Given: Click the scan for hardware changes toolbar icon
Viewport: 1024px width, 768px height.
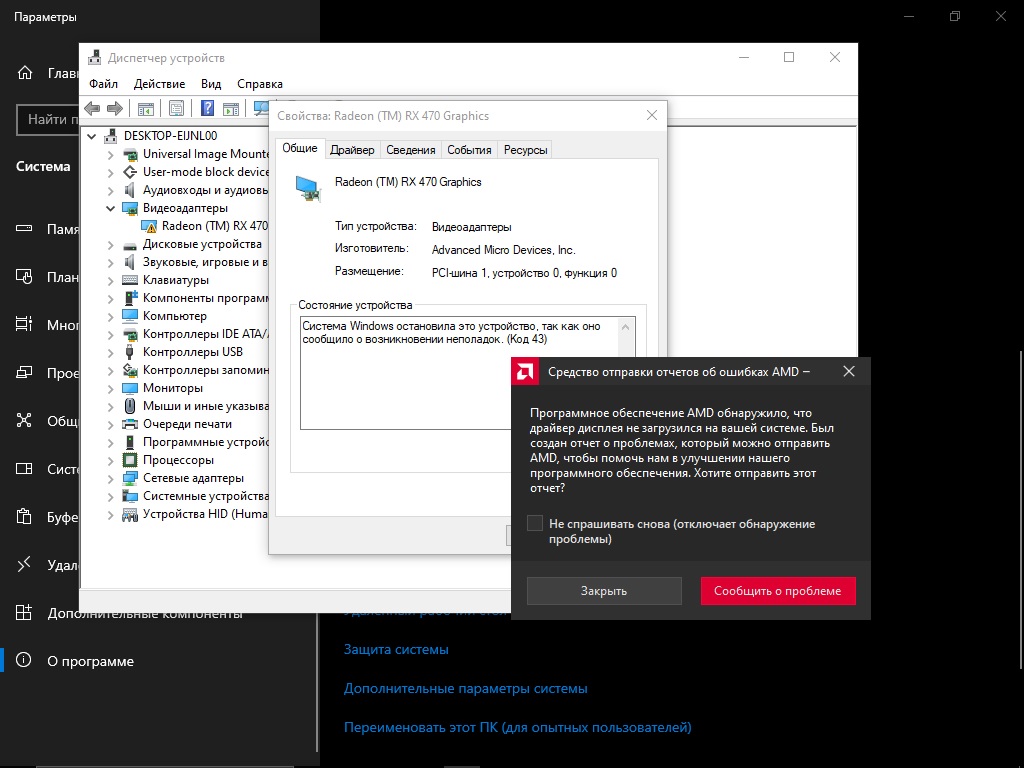Looking at the screenshot, I should 261,108.
